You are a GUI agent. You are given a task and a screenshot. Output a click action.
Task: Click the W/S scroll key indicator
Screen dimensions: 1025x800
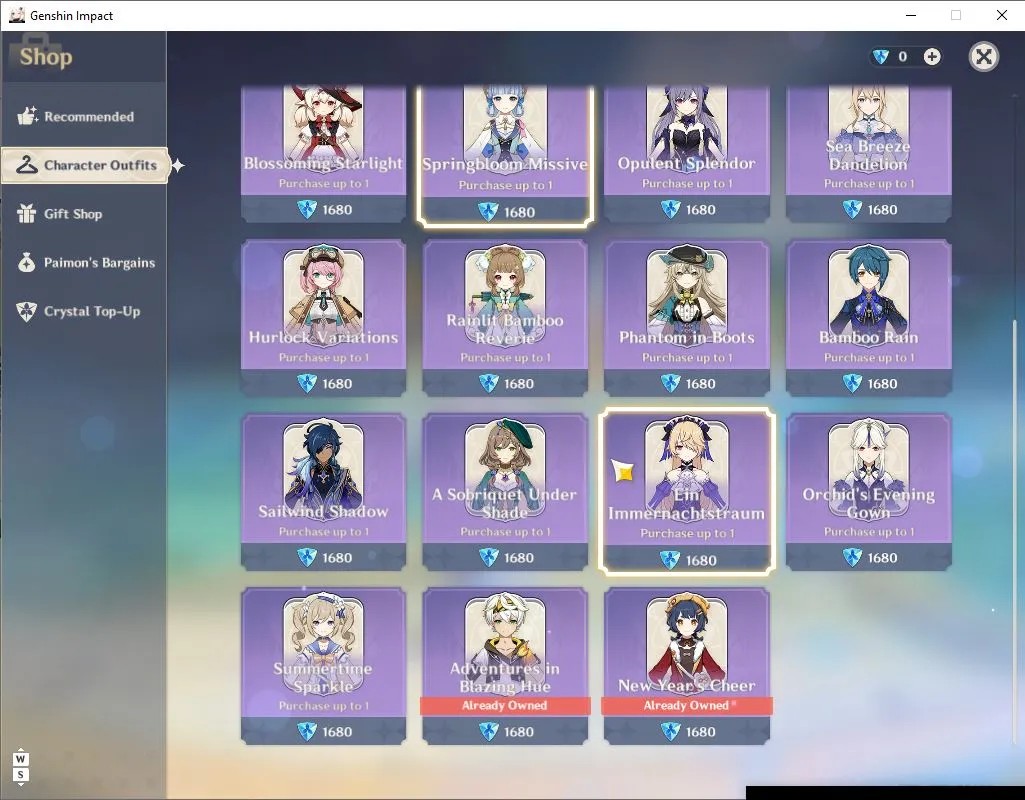tap(20, 767)
